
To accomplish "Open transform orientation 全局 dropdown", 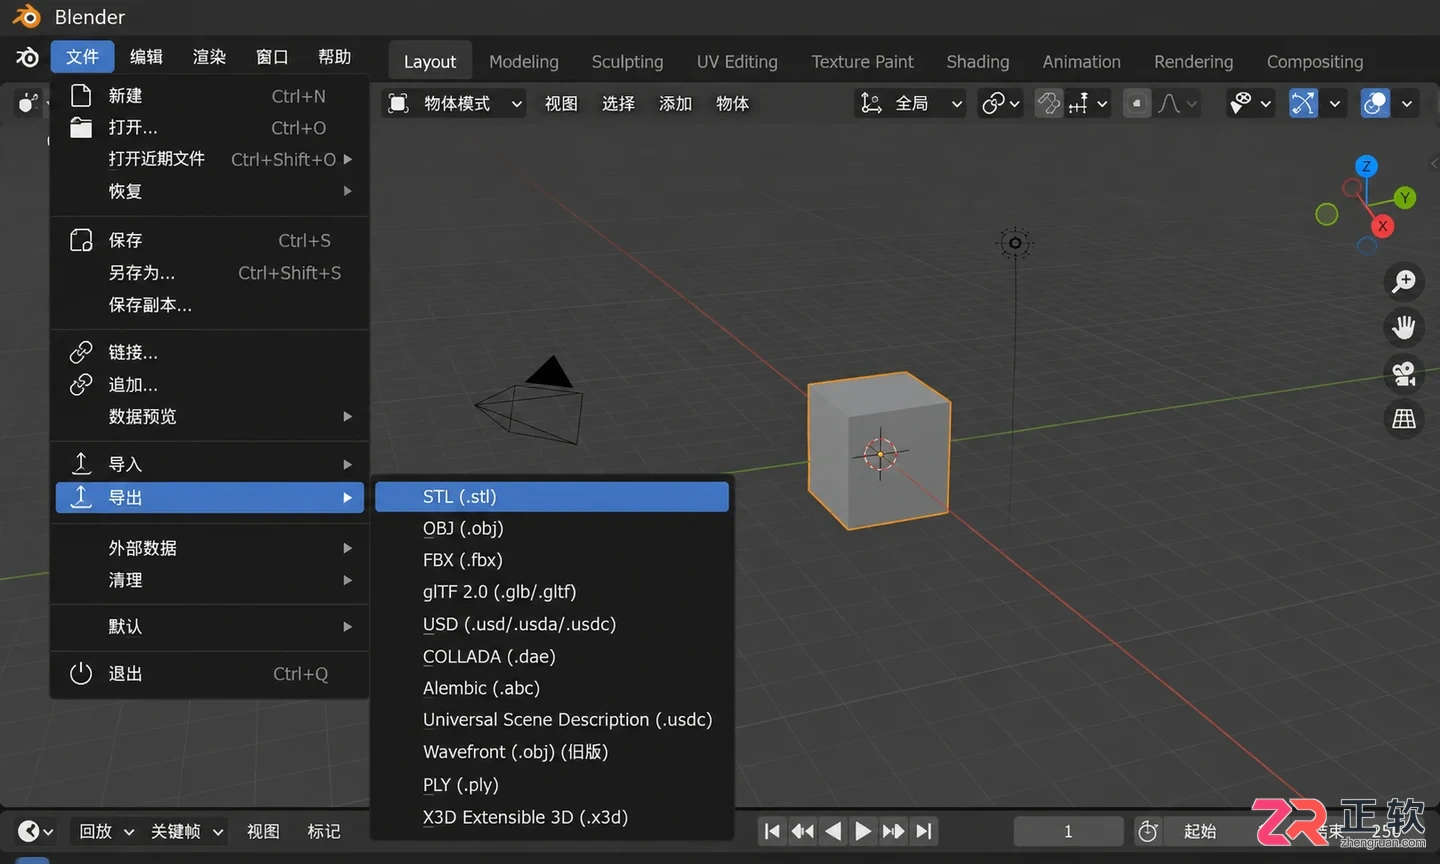I will (910, 103).
